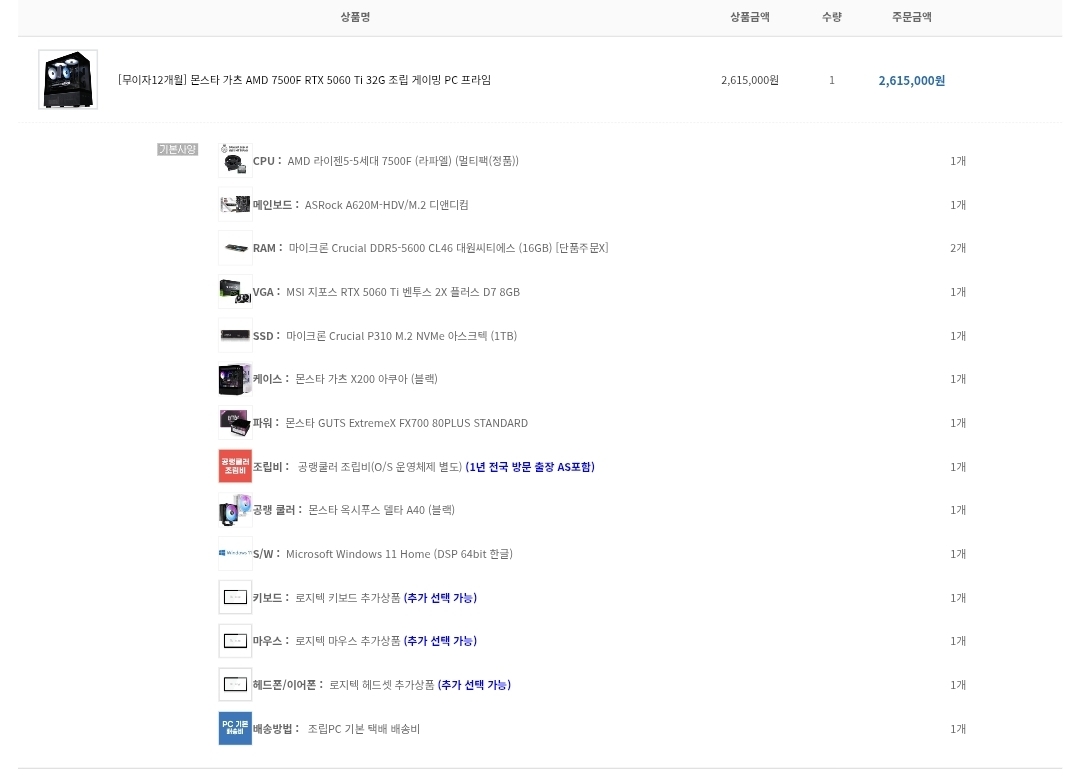Viewport: 1080px width, 777px height.
Task: Select the Delta A40 air cooler icon
Action: click(x=235, y=510)
